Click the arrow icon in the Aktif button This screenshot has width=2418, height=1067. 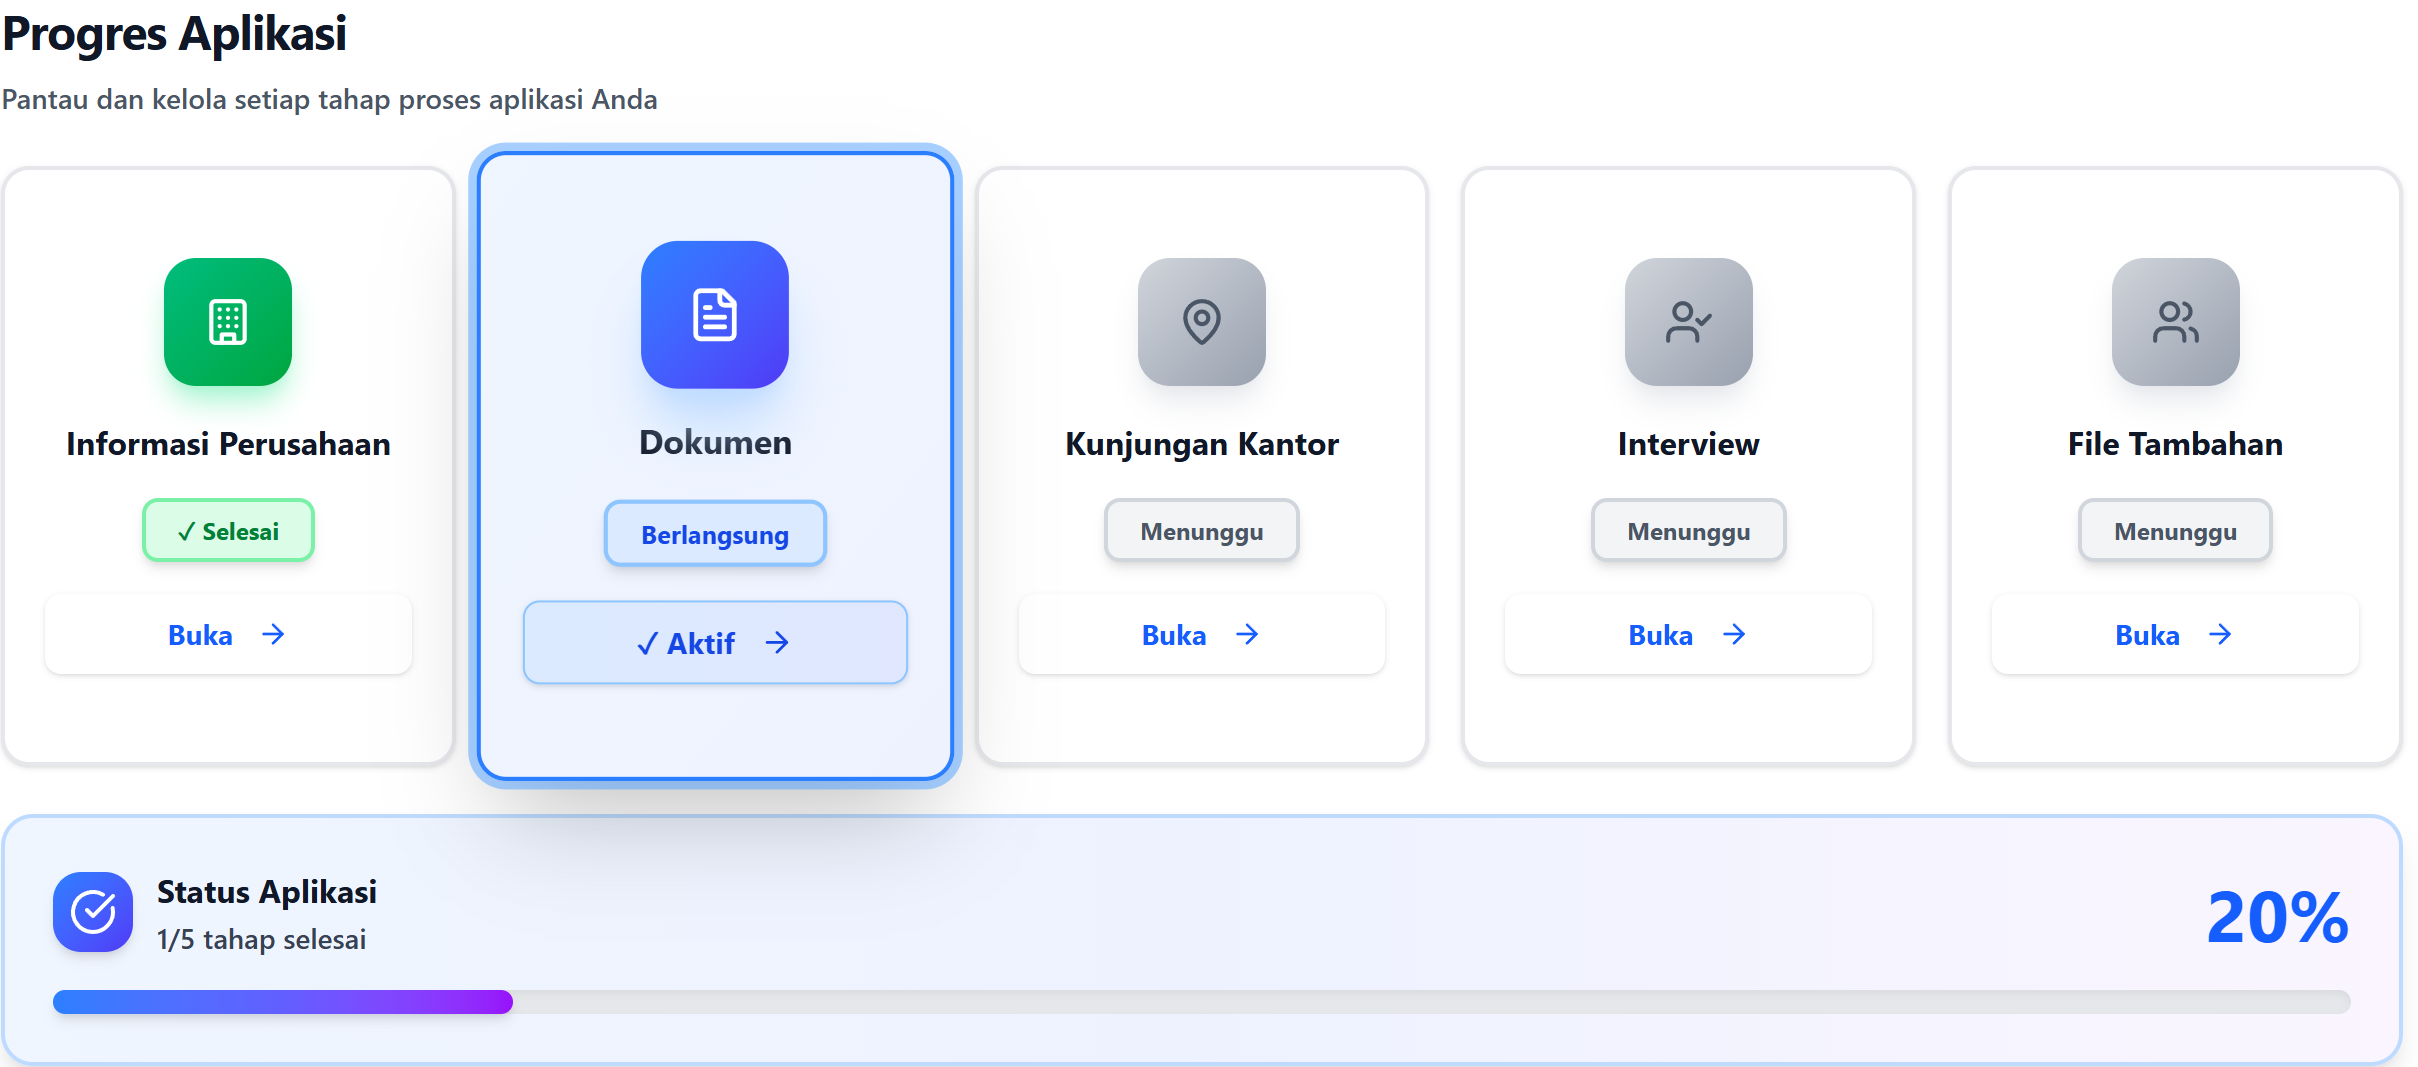[777, 643]
